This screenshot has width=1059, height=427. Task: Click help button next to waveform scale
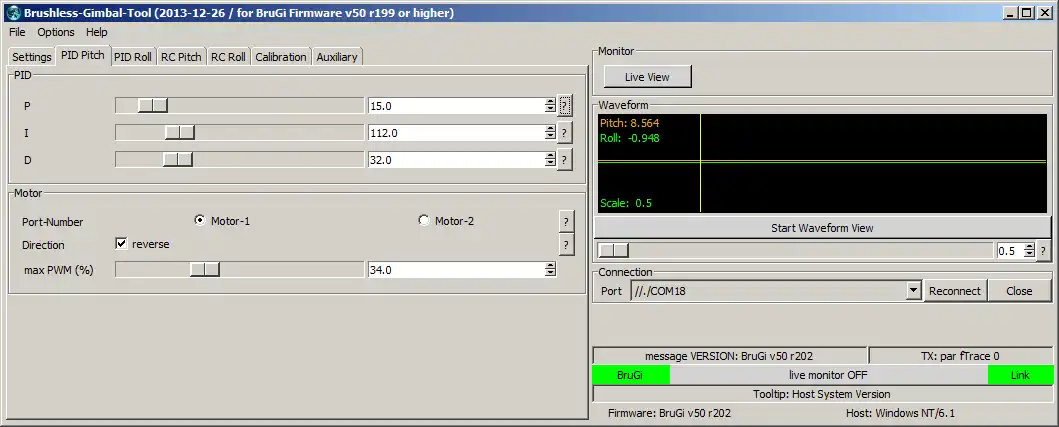(1043, 251)
